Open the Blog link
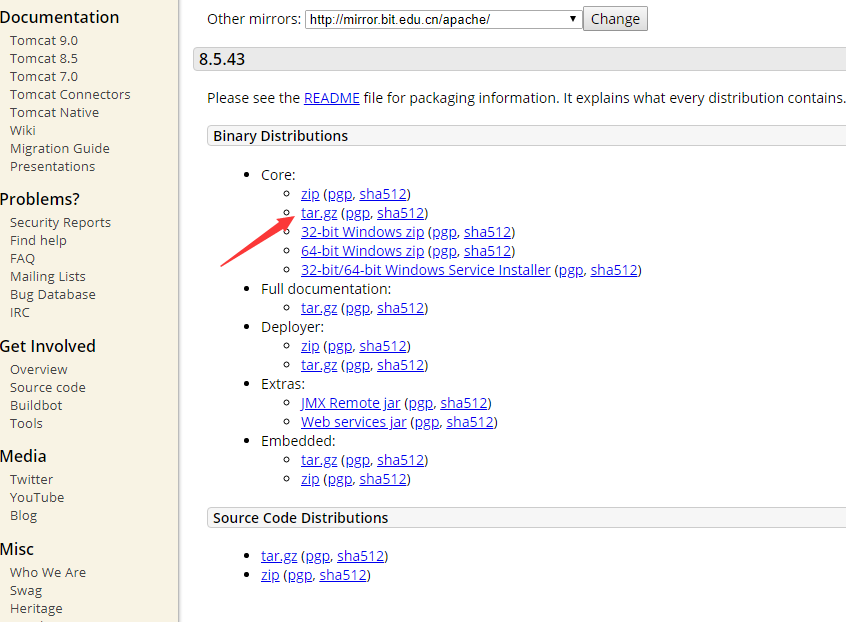846x622 pixels. (x=23, y=516)
